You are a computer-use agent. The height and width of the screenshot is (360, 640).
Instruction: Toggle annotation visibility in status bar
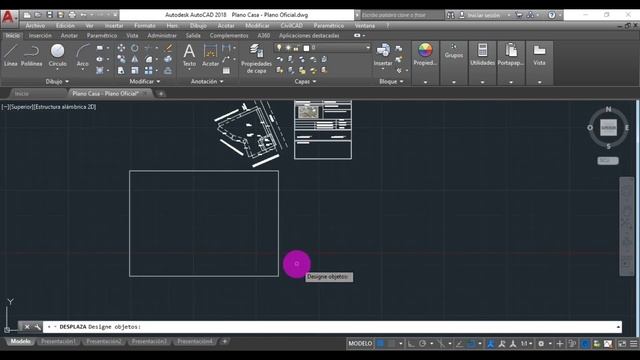tap(491, 344)
